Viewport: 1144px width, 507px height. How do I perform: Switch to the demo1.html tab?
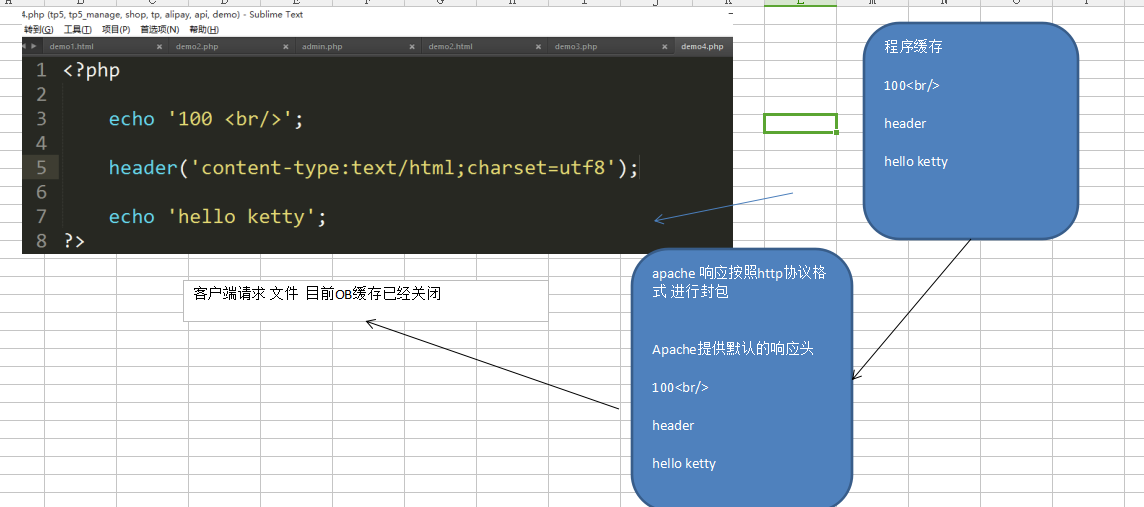tap(71, 47)
